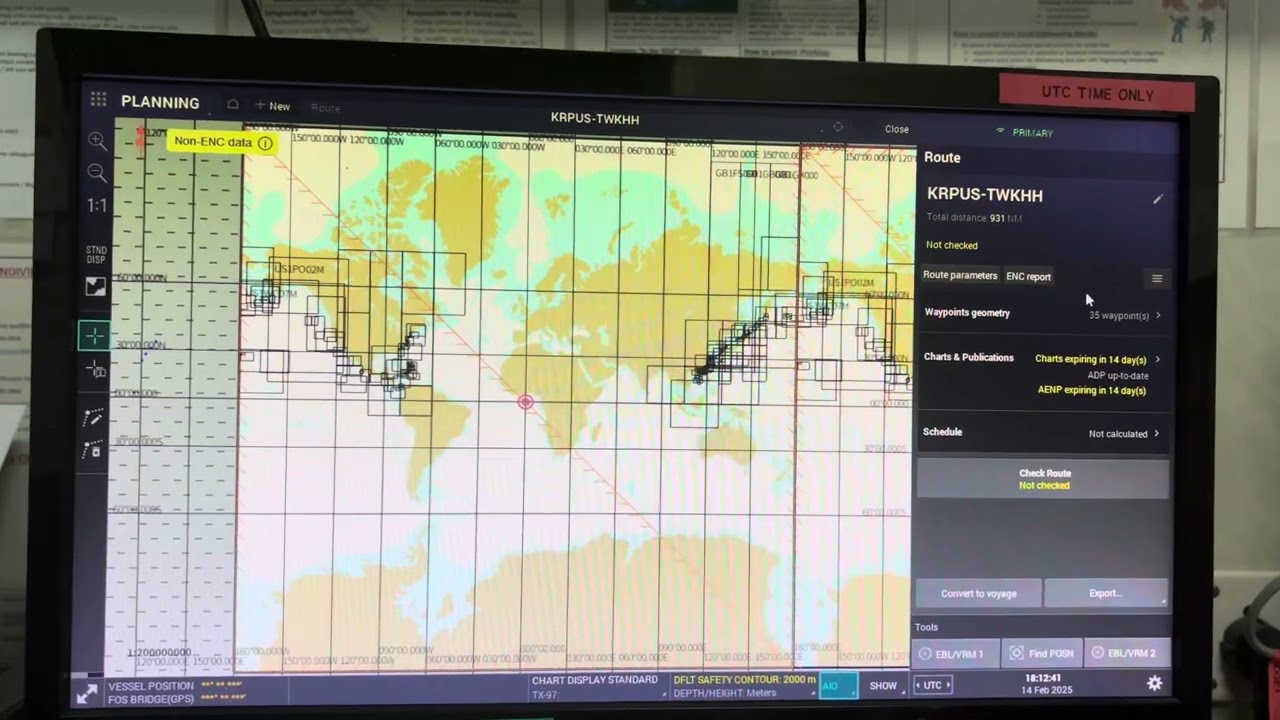Open Chart Display Standard dropdown
The width and height of the screenshot is (1280, 720).
598,686
